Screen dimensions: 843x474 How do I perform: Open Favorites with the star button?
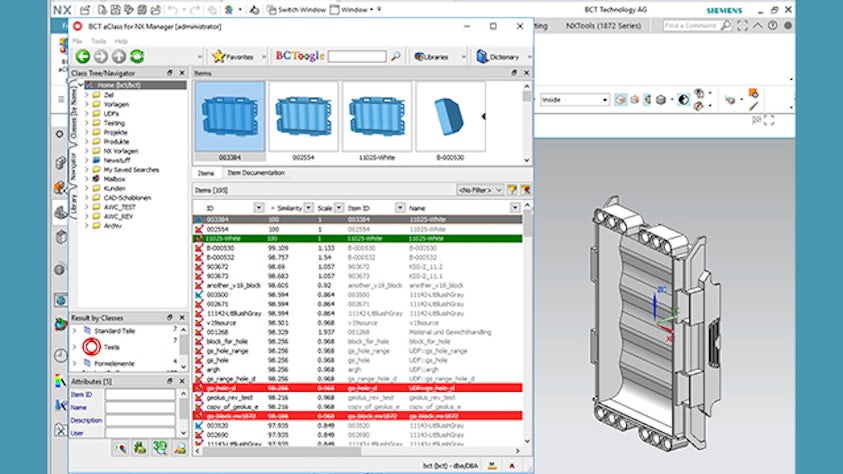(x=233, y=56)
